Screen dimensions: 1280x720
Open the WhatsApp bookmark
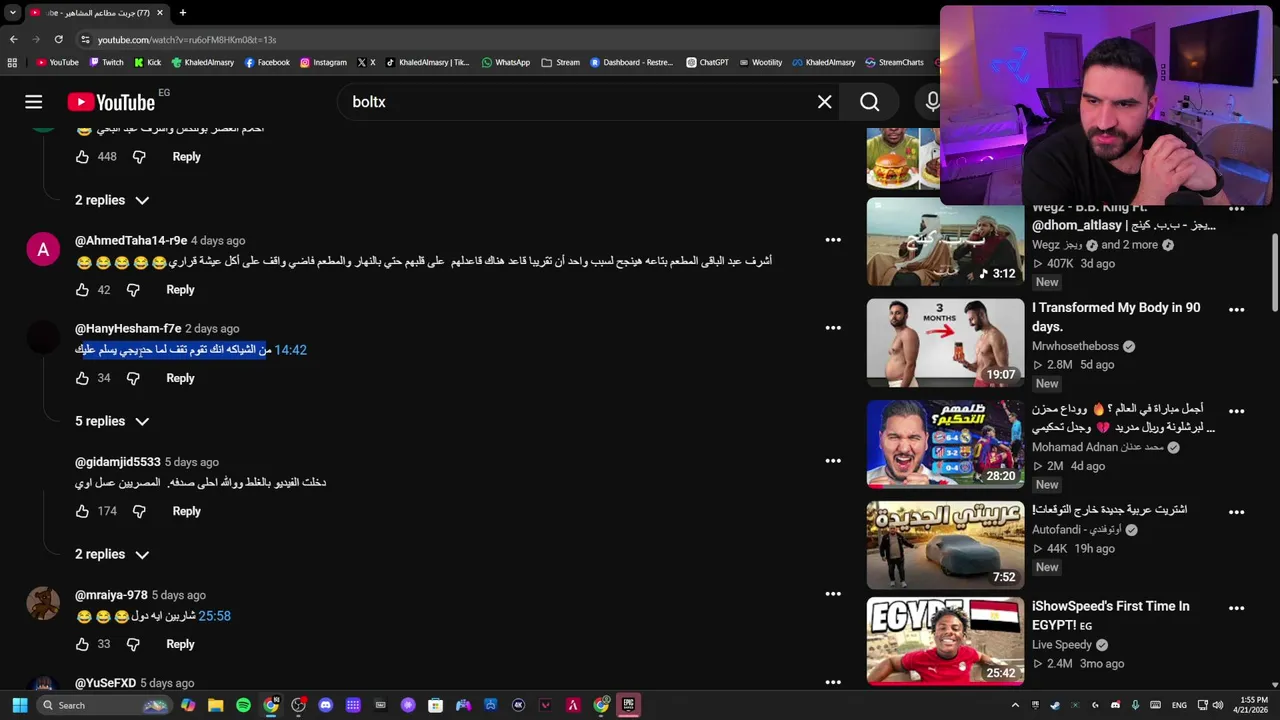506,62
